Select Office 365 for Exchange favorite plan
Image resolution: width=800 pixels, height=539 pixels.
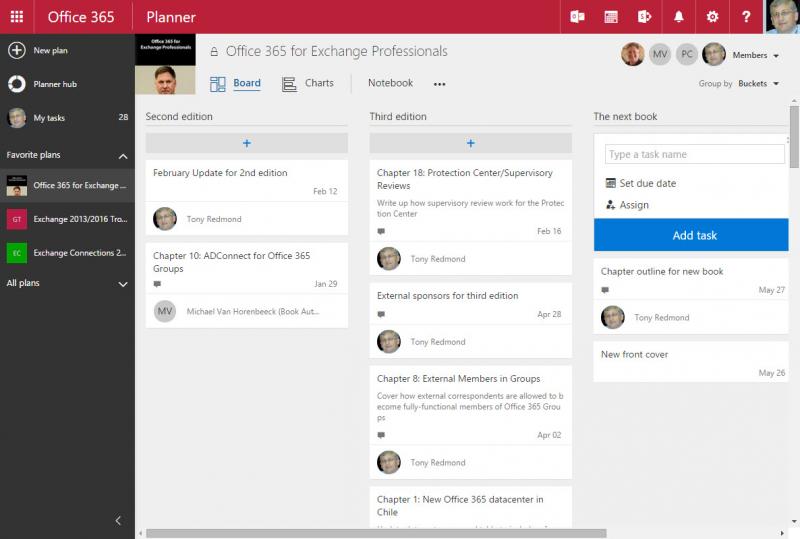pos(67,185)
